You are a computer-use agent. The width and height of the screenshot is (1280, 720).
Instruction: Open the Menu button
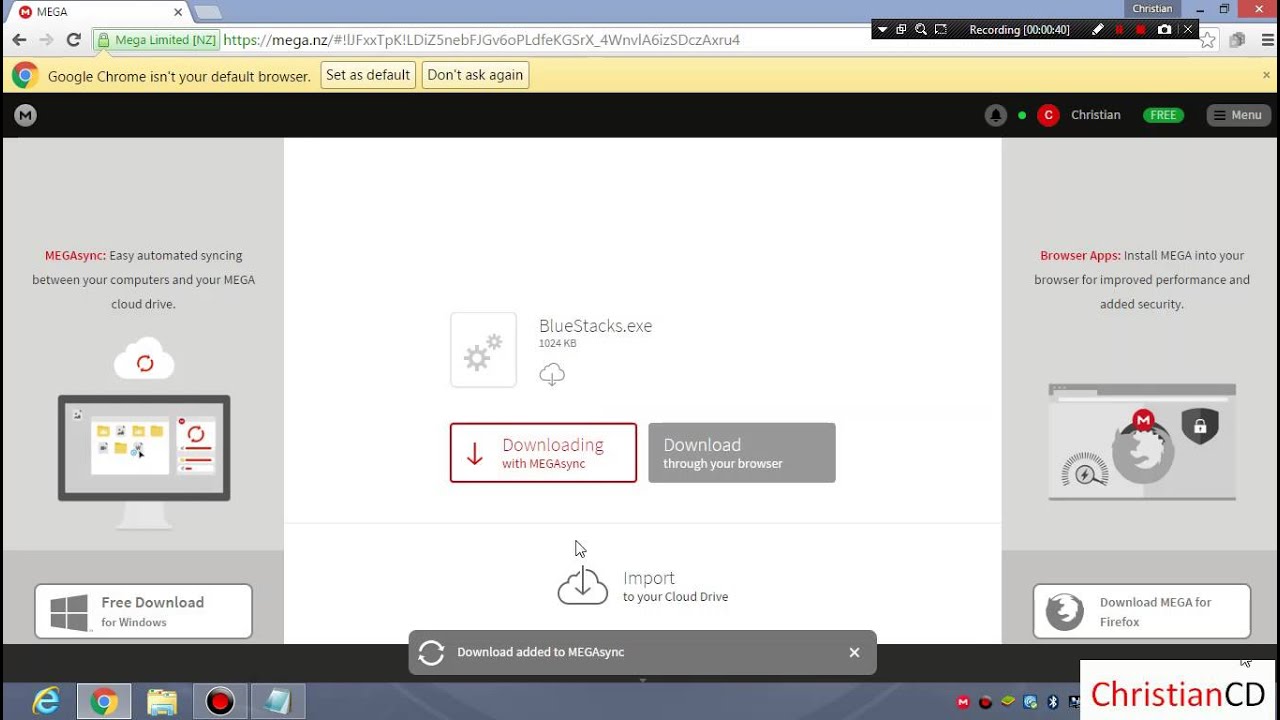pos(1238,115)
